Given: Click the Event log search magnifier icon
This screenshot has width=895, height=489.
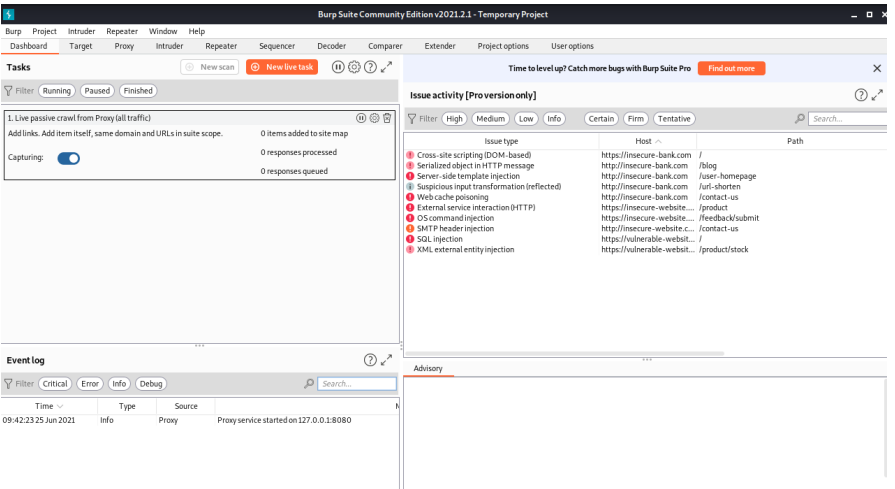Looking at the screenshot, I should point(309,383).
